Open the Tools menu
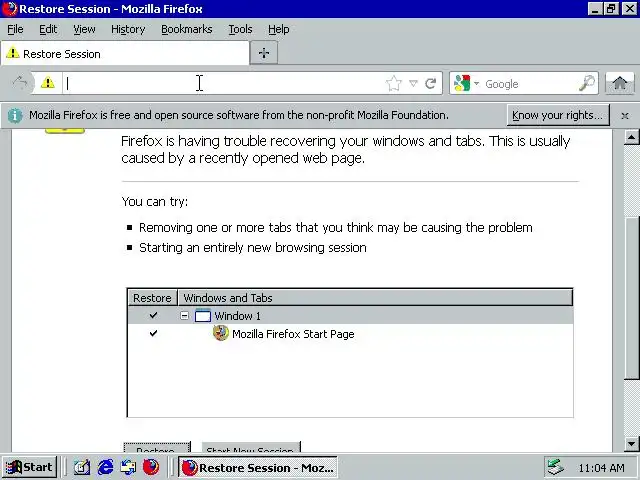The image size is (640, 480). (240, 29)
